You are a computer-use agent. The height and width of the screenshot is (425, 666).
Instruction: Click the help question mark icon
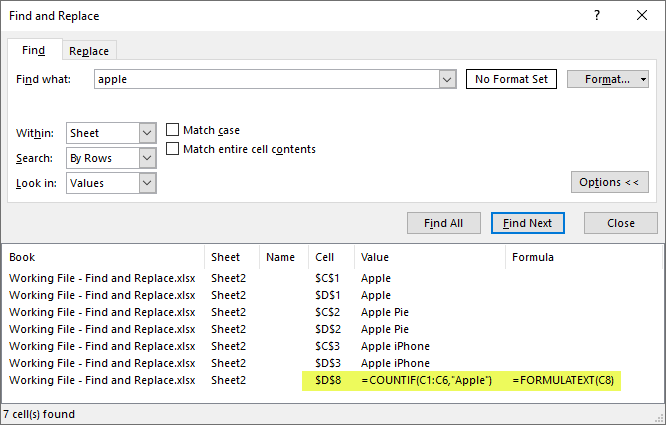598,16
